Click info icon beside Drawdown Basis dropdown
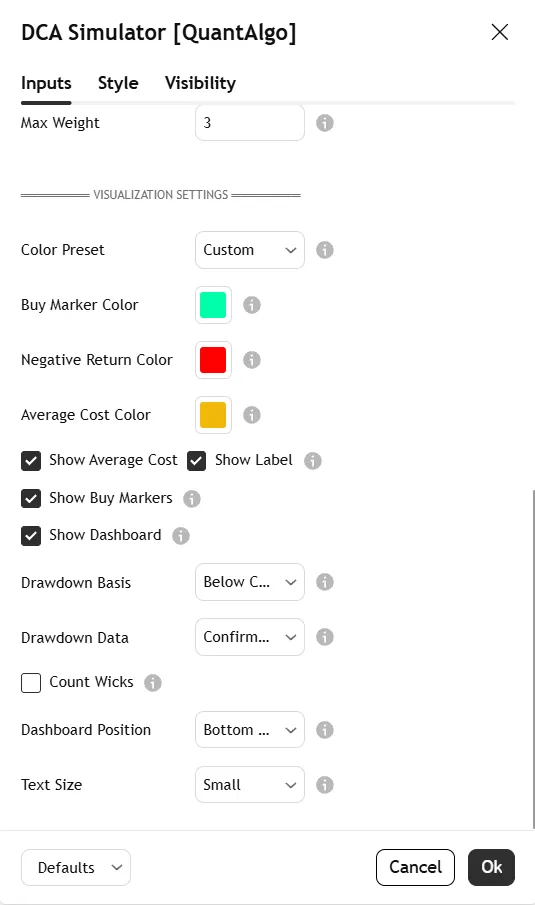The height and width of the screenshot is (905, 535). click(x=325, y=582)
